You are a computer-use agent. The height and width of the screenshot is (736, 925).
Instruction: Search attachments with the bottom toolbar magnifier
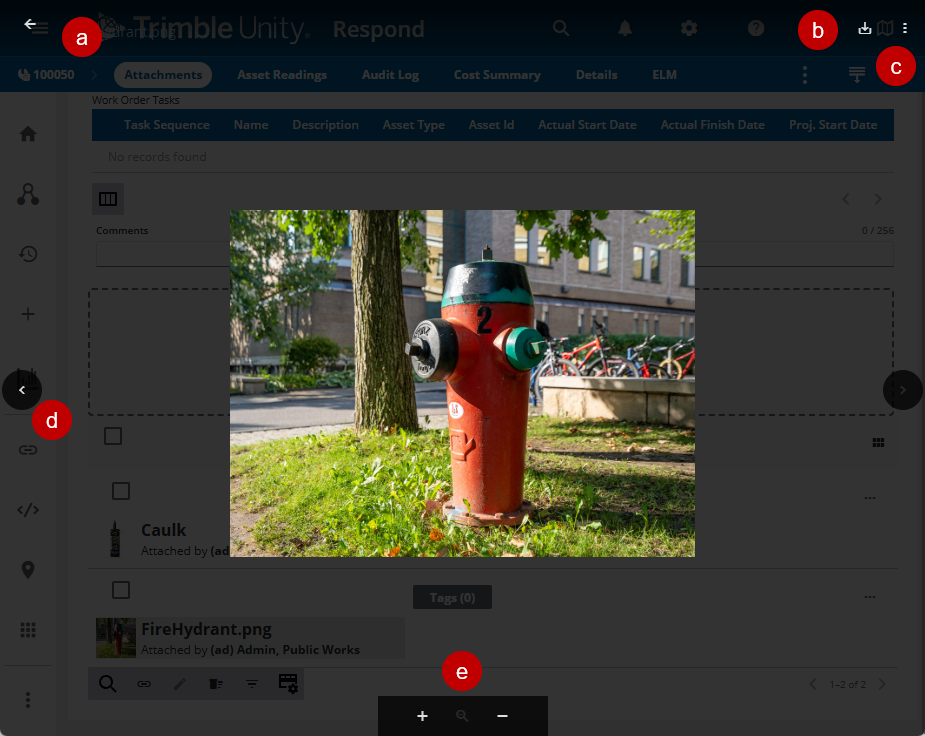pos(107,684)
